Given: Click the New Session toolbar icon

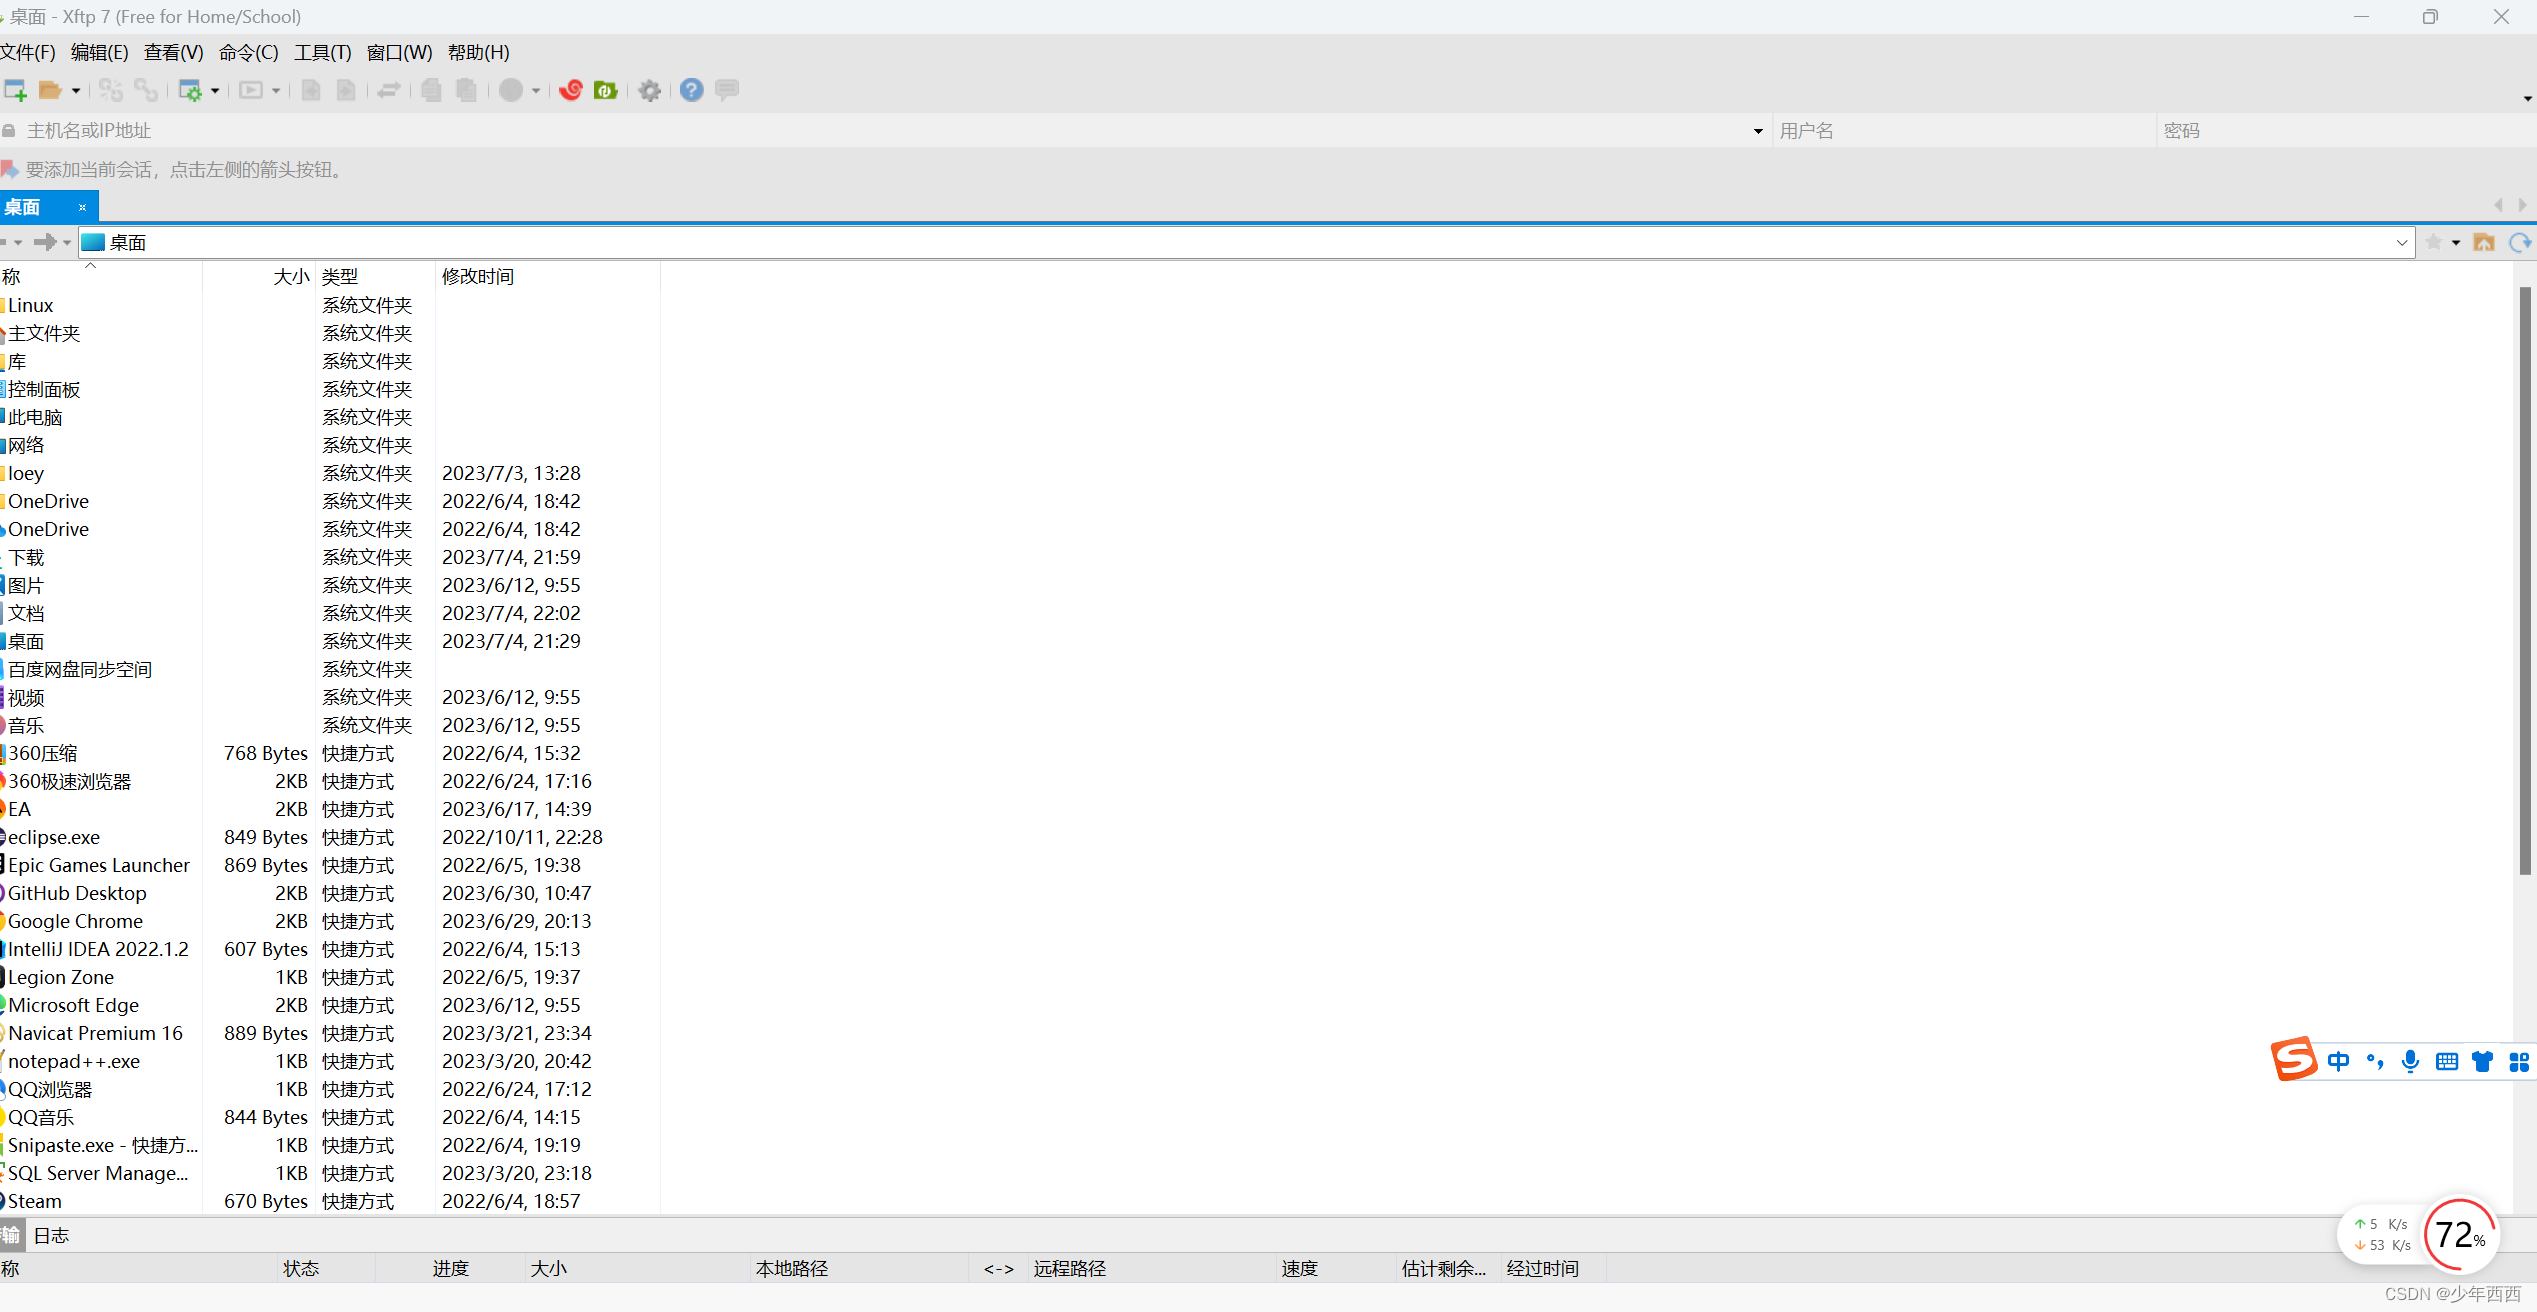Looking at the screenshot, I should (15, 90).
